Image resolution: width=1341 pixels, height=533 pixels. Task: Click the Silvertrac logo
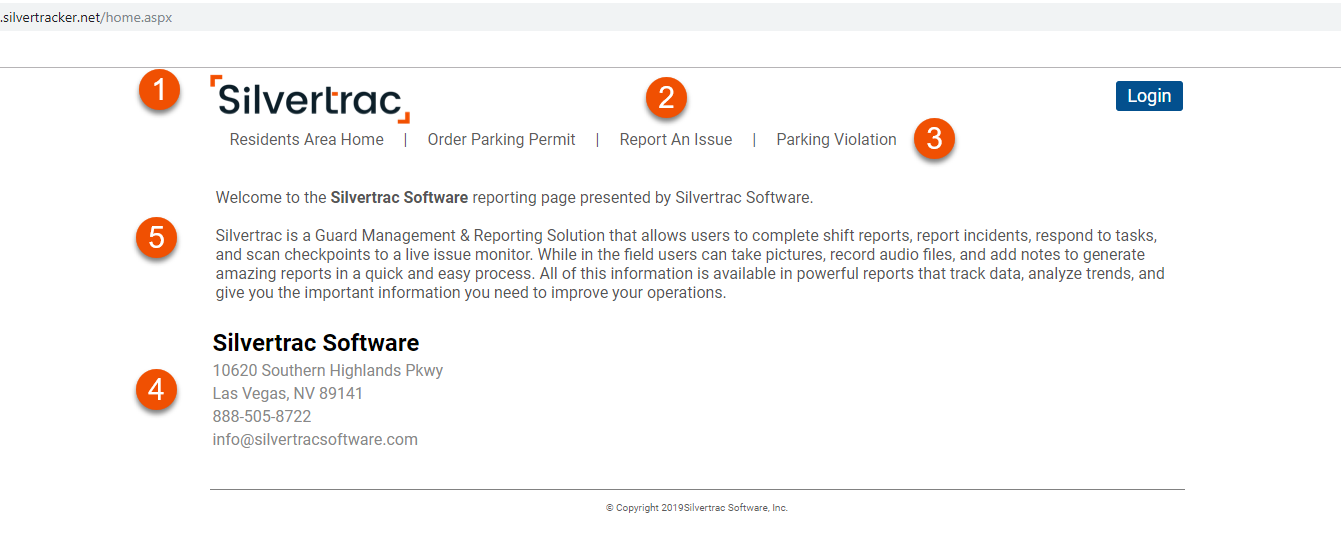310,98
